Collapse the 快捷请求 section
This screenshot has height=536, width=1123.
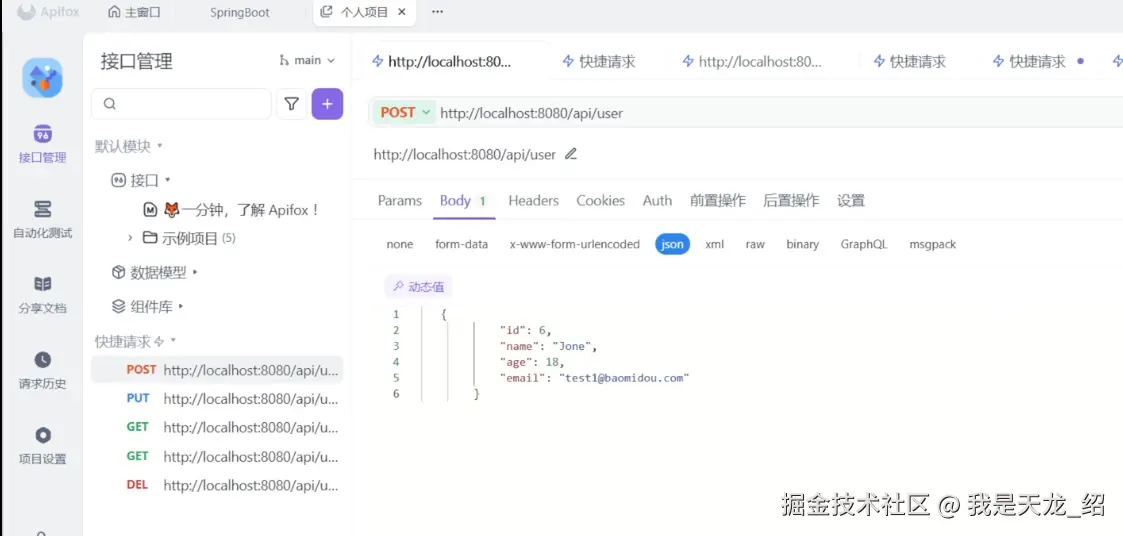(173, 341)
